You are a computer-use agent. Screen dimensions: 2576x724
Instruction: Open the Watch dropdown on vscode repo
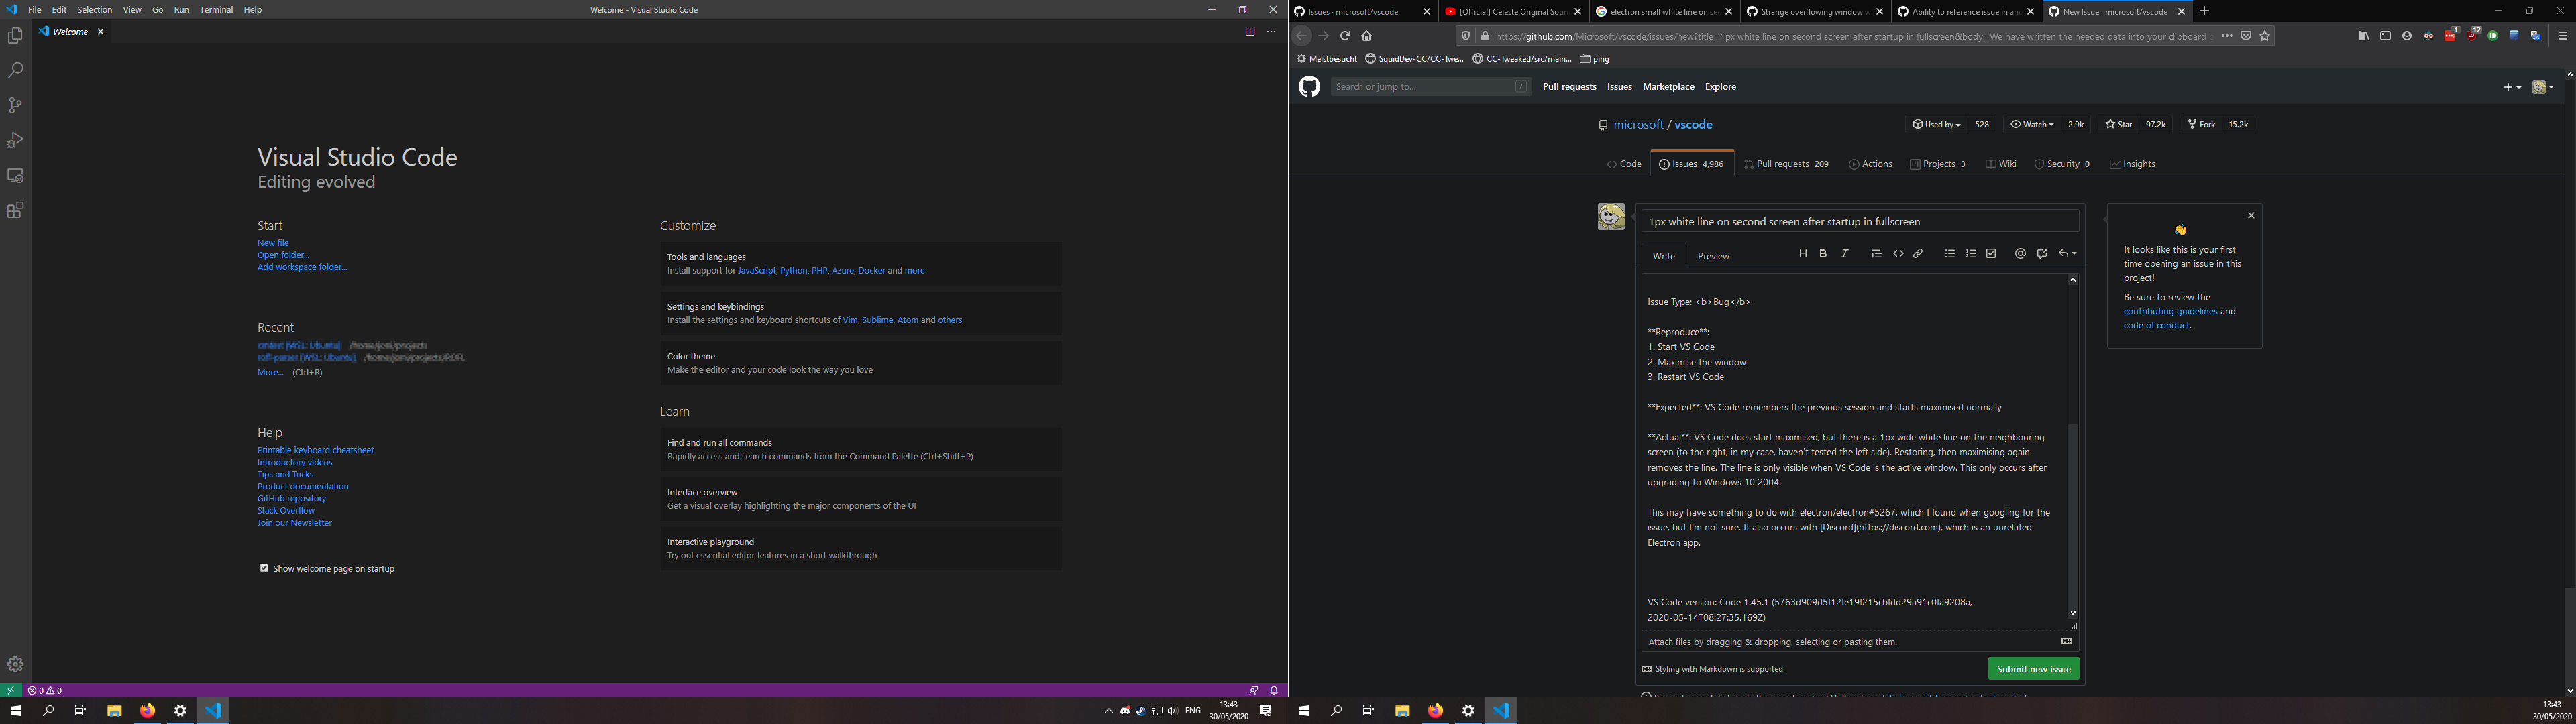[2031, 124]
